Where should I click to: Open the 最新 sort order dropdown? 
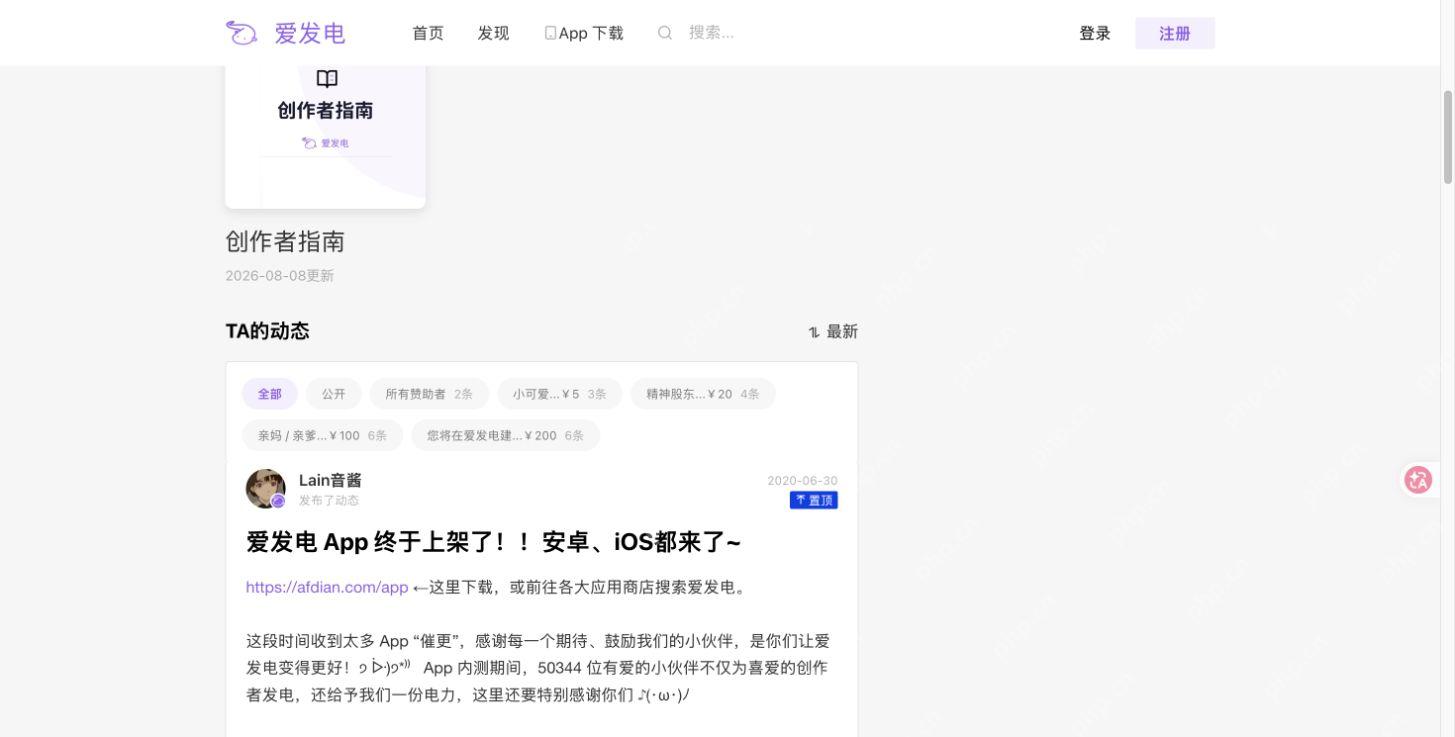pos(833,332)
